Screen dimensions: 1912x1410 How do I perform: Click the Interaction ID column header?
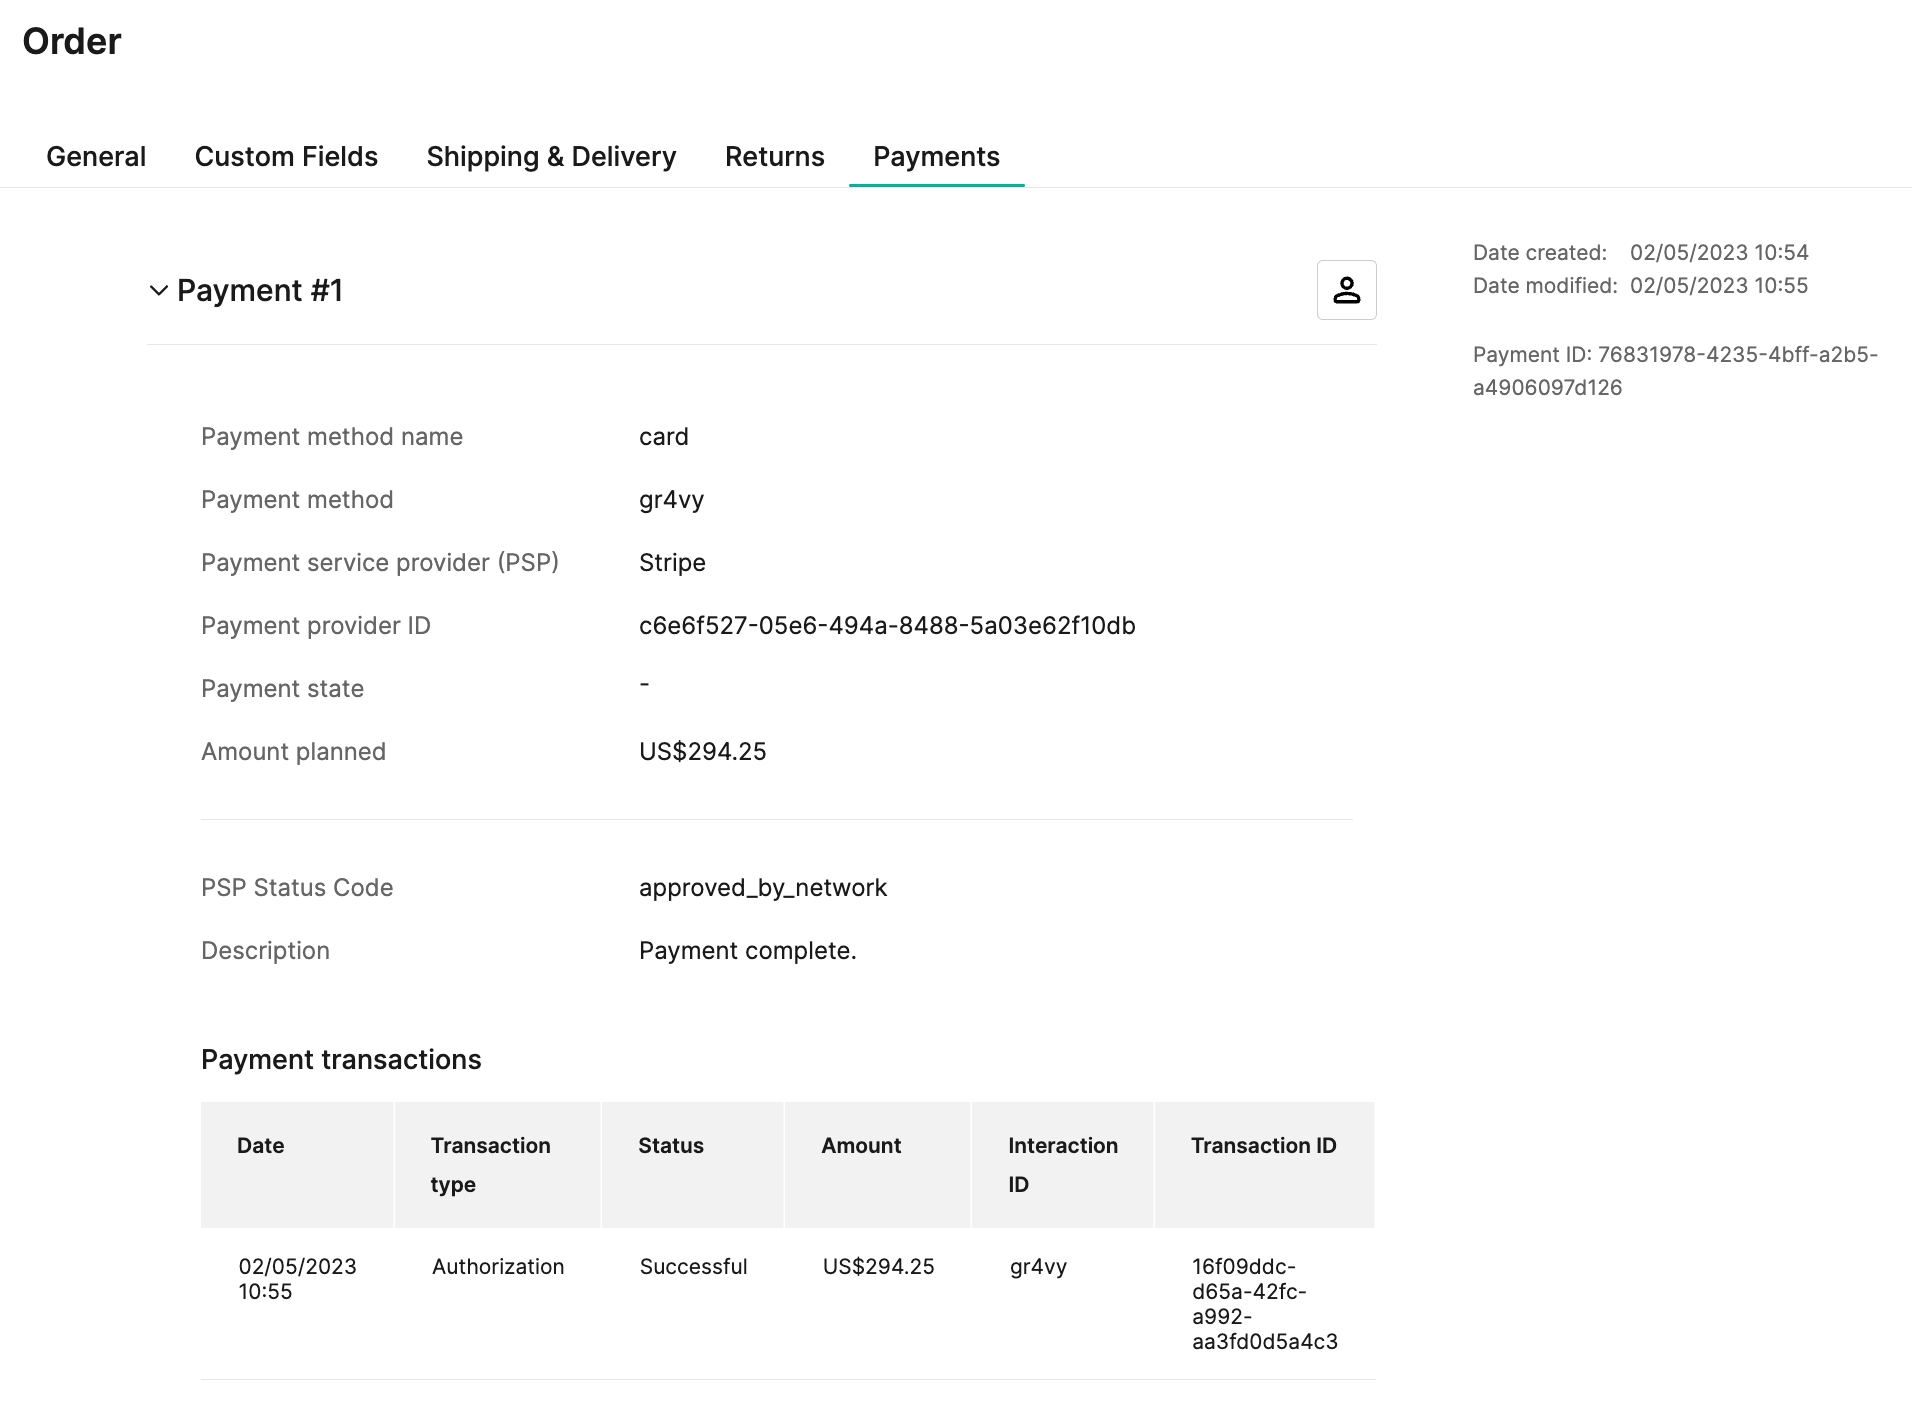[1063, 1165]
